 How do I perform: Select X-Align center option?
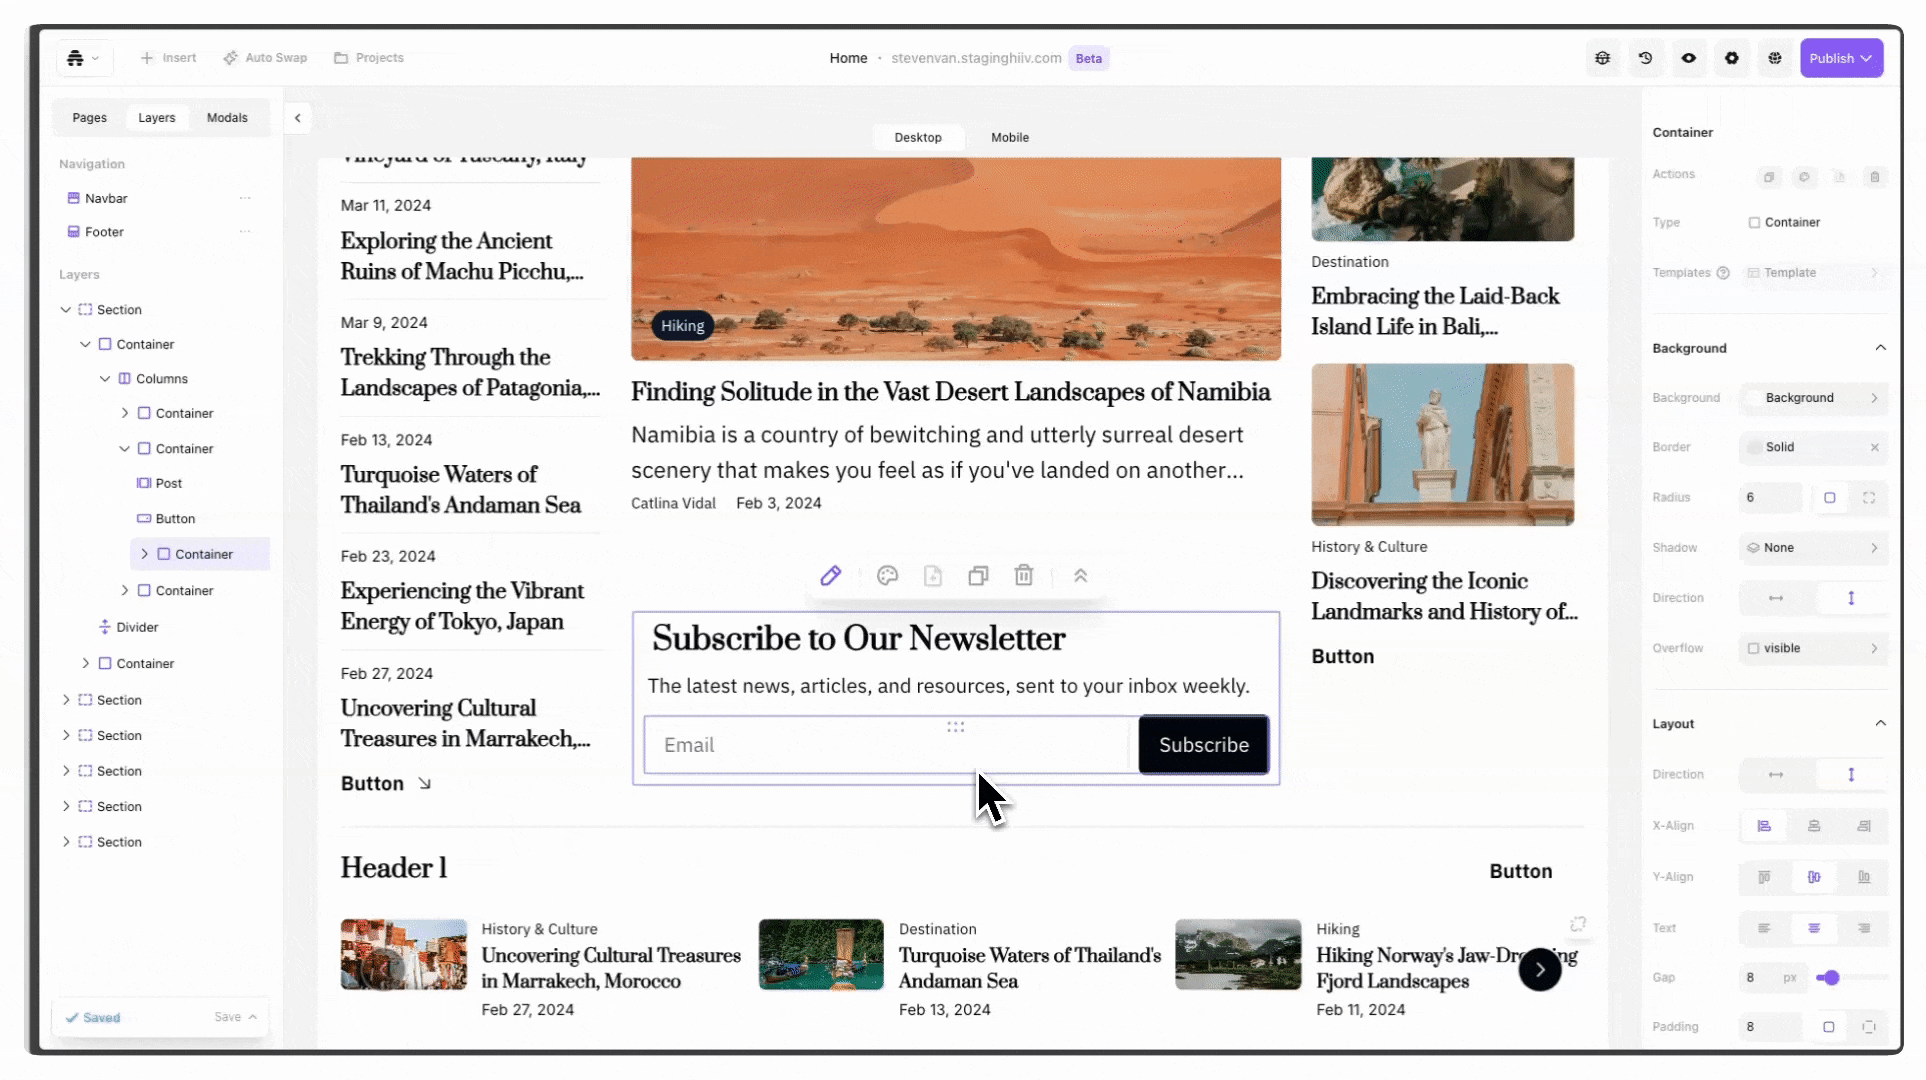coord(1814,826)
